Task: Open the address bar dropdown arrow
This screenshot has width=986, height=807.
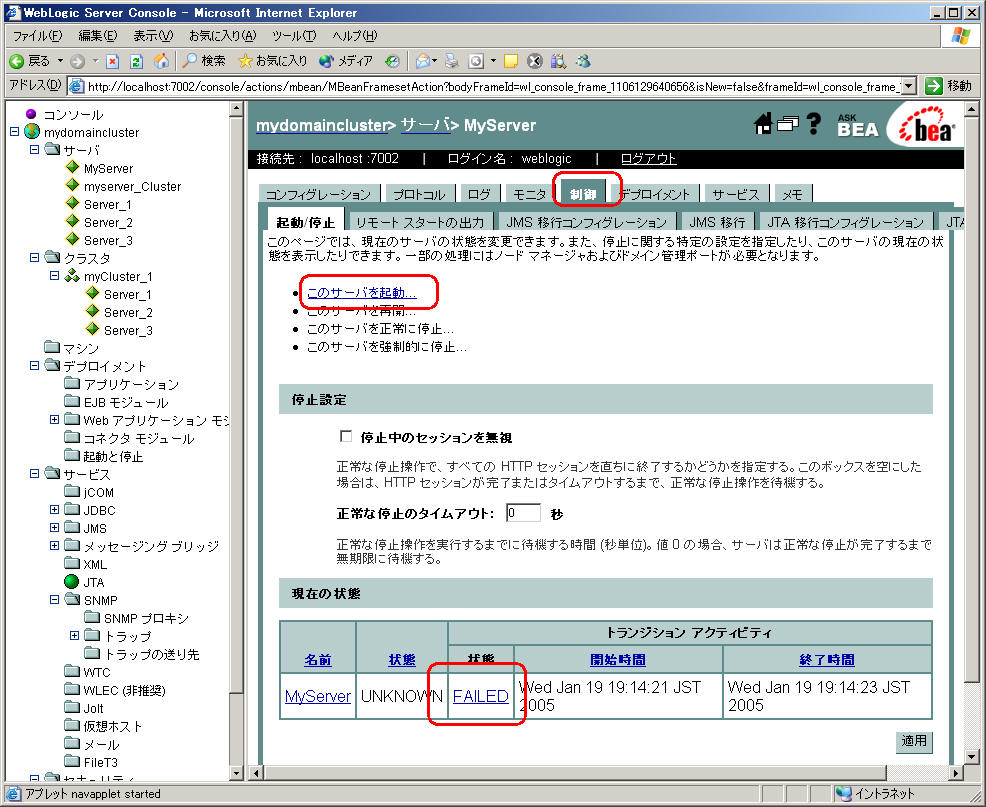Action: tap(908, 86)
